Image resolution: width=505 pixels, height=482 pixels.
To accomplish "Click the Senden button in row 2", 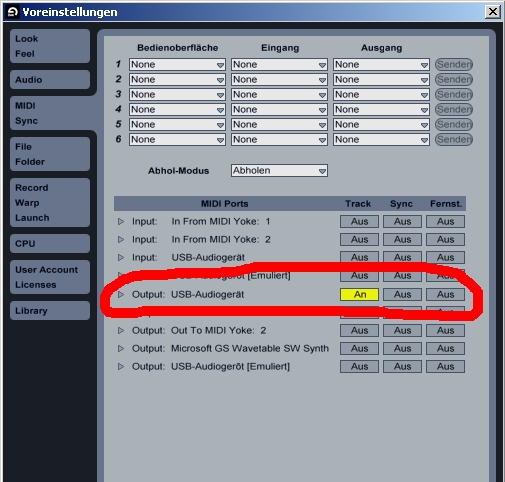I will [454, 80].
